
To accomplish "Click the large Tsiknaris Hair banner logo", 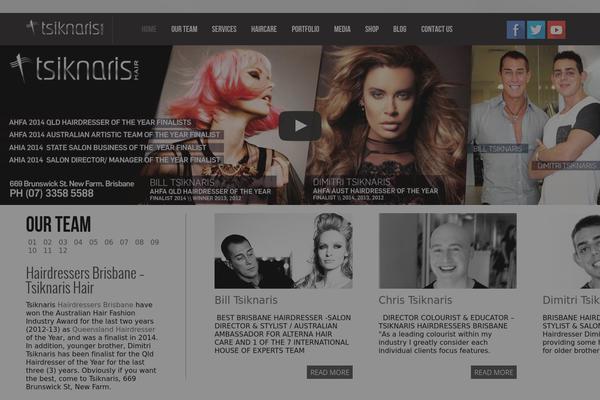I will click(x=75, y=68).
